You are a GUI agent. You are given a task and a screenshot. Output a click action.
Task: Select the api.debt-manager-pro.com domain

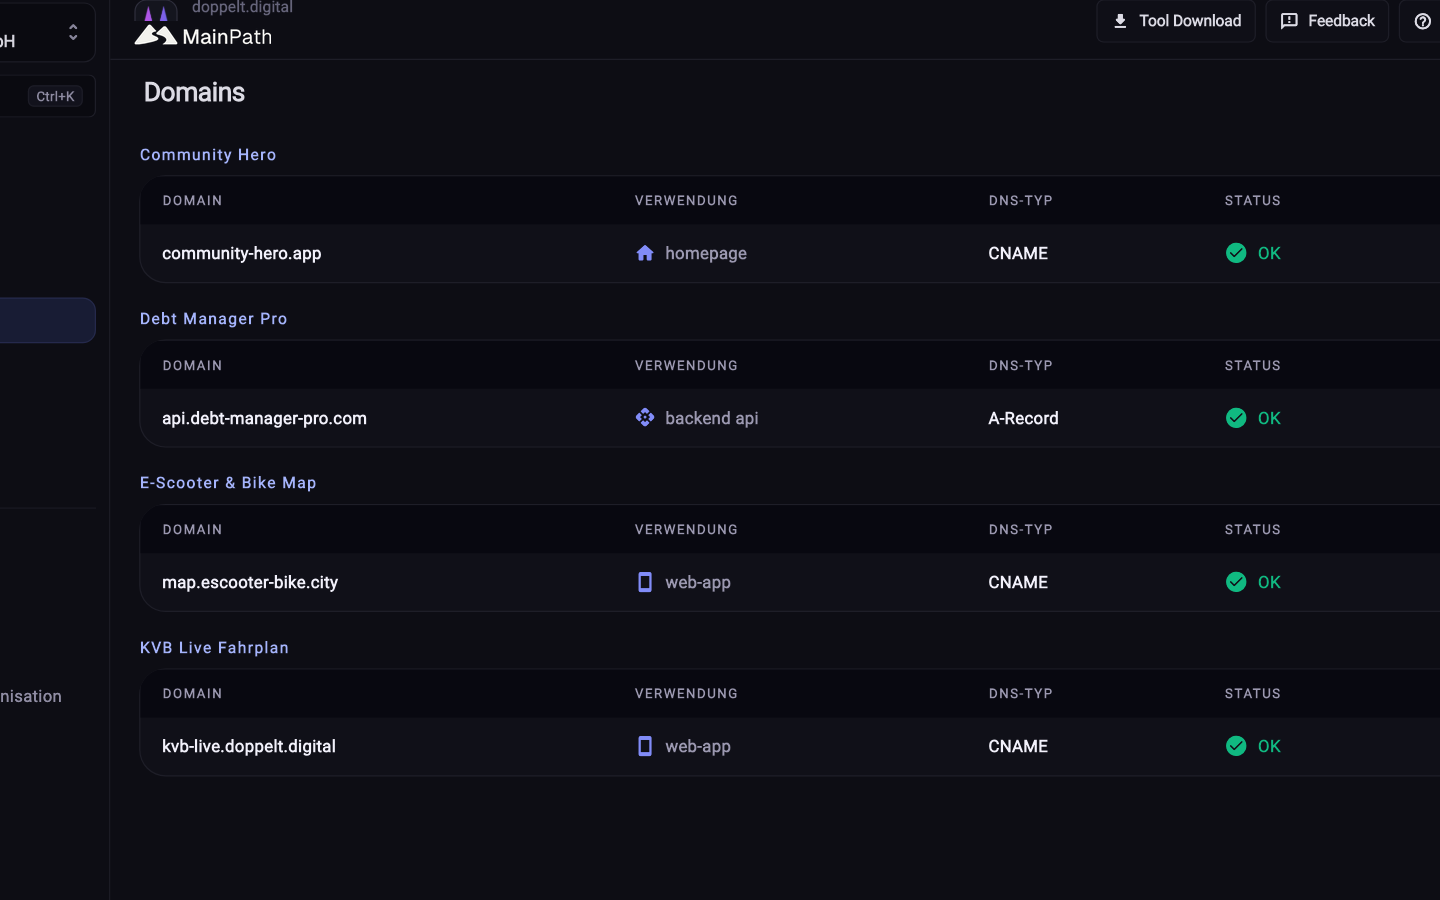point(264,418)
